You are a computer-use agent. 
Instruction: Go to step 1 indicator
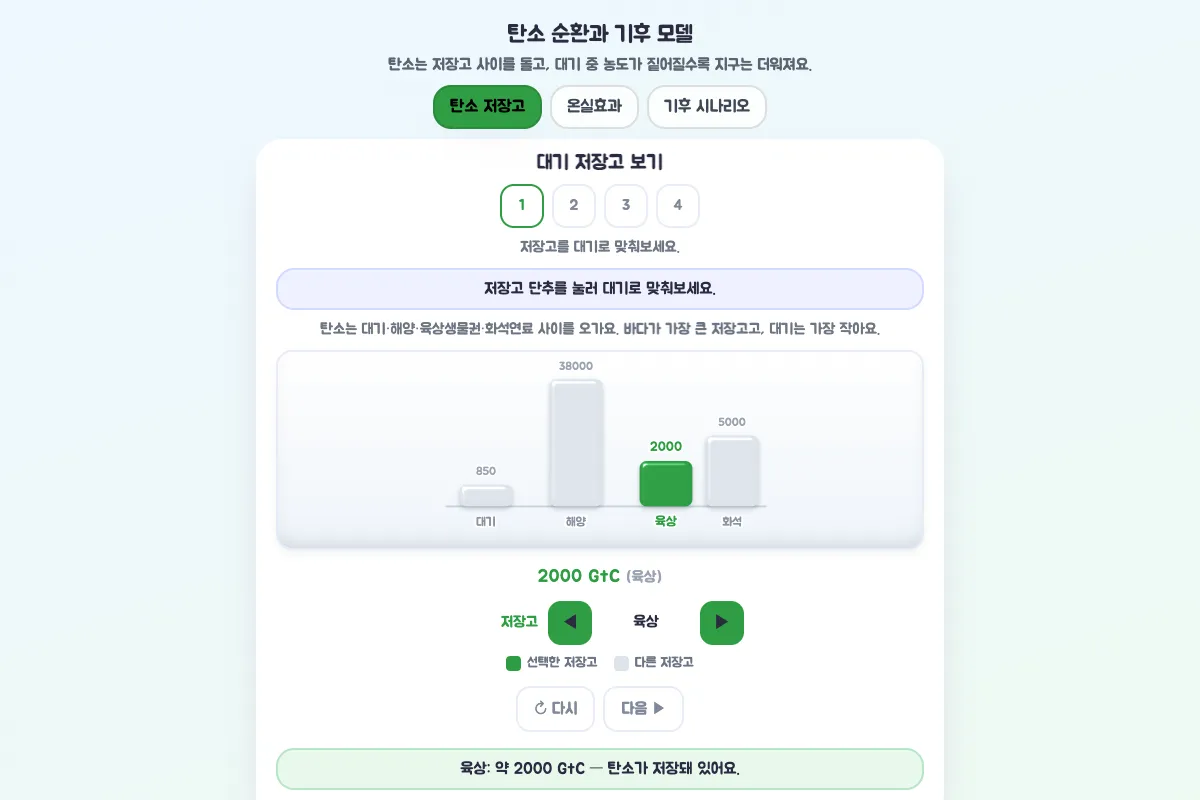tap(522, 206)
